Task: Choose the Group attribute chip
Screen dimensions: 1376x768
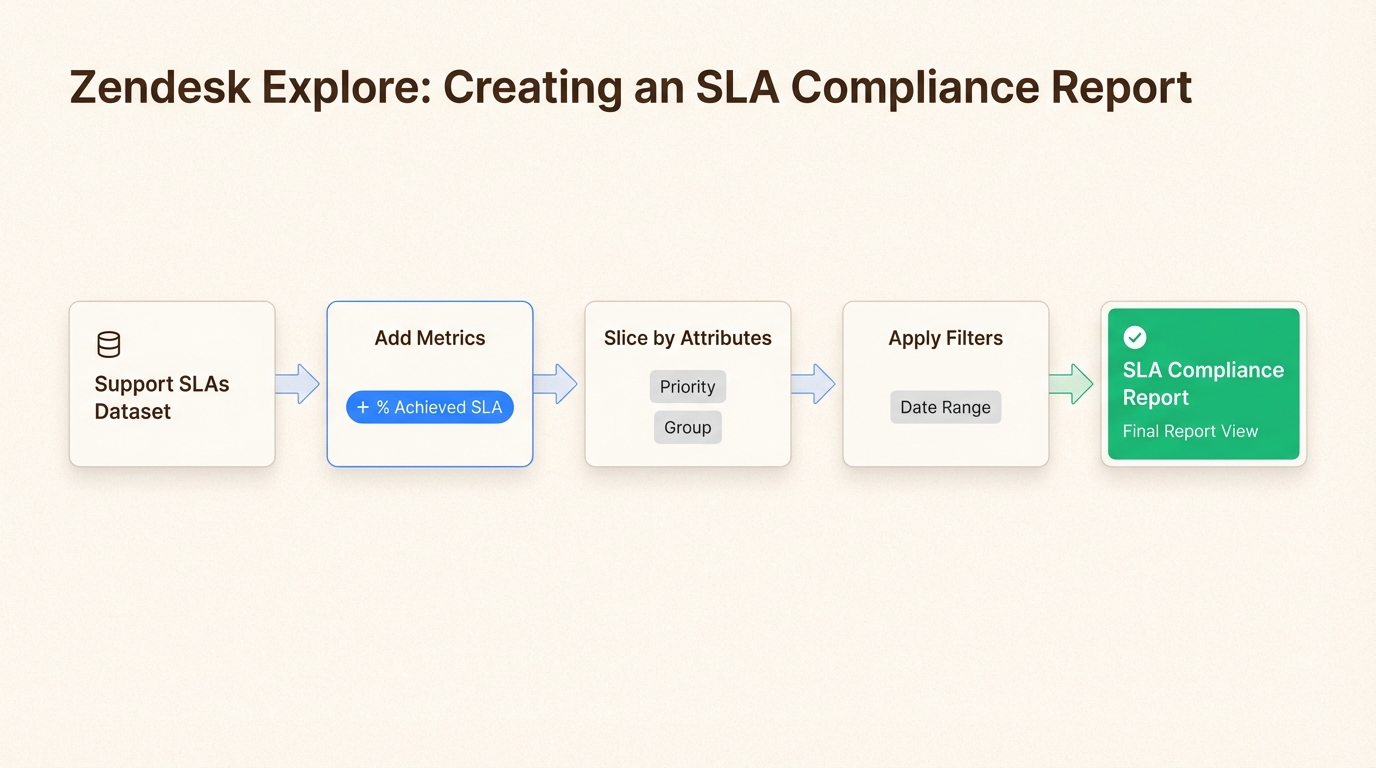Action: [x=687, y=427]
